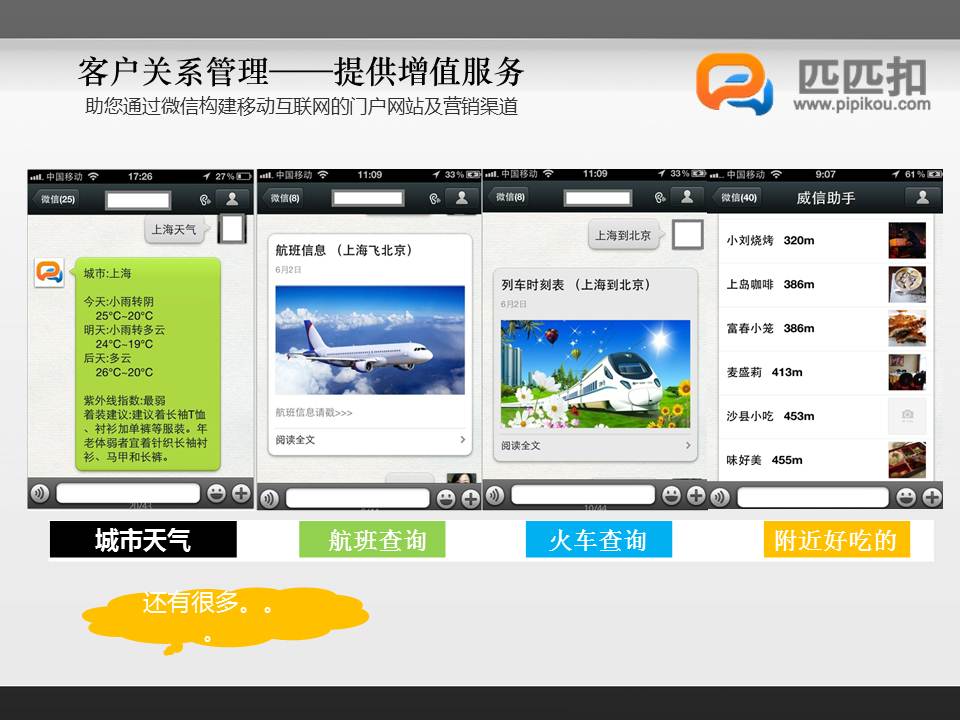Image resolution: width=960 pixels, height=720 pixels.
Task: Open the emoji picker in the 威信助手 chat
Action: (907, 497)
